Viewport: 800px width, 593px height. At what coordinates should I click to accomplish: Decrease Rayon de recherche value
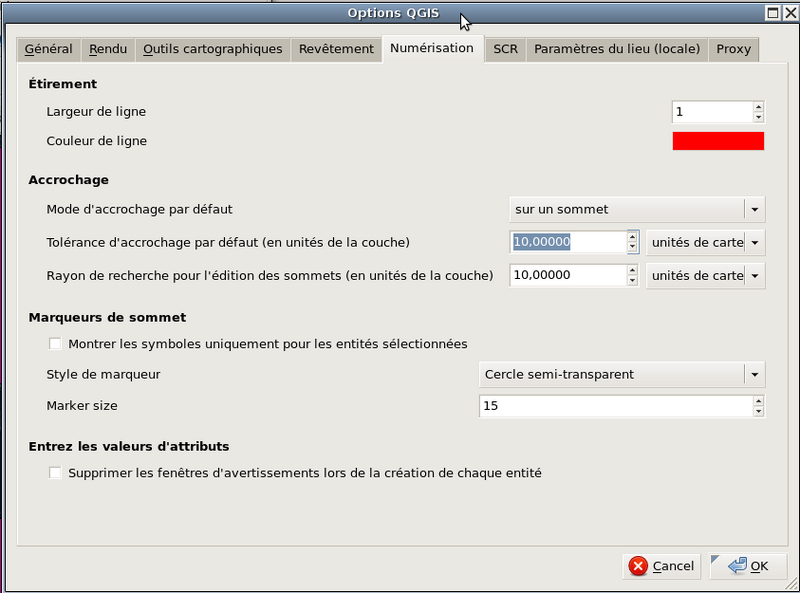(x=633, y=280)
